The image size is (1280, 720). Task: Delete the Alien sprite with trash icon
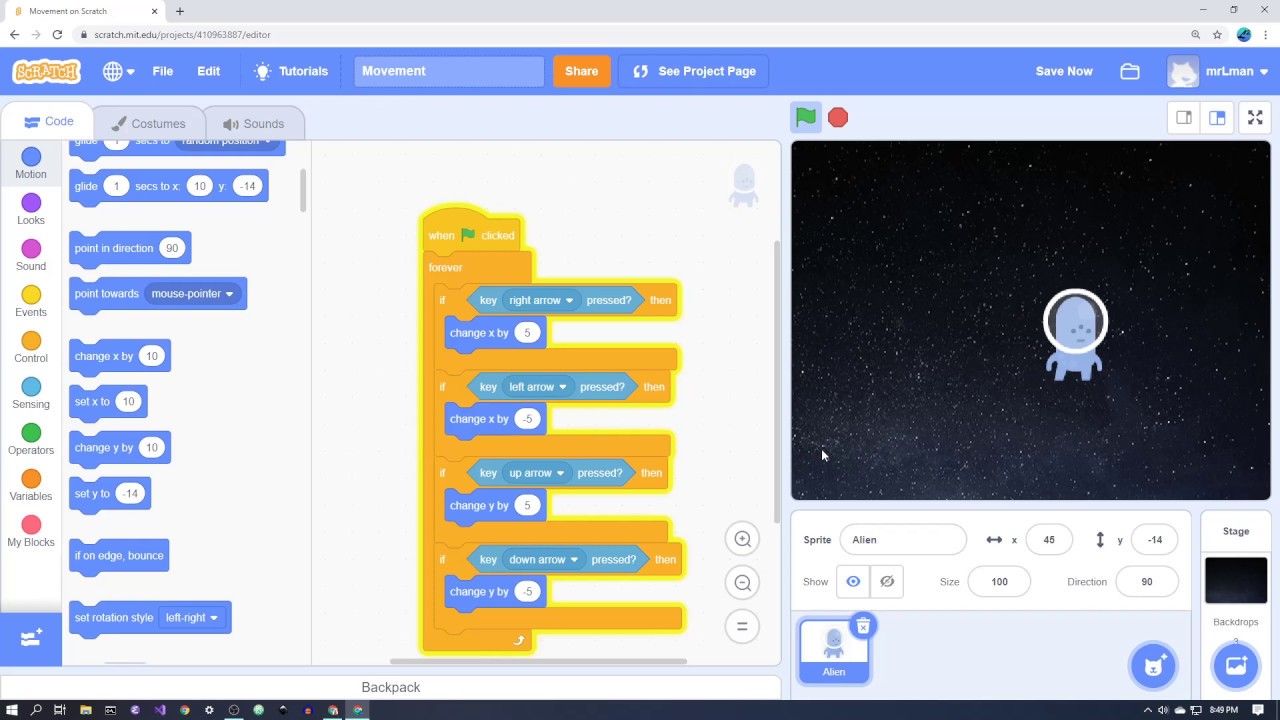pyautogui.click(x=863, y=626)
